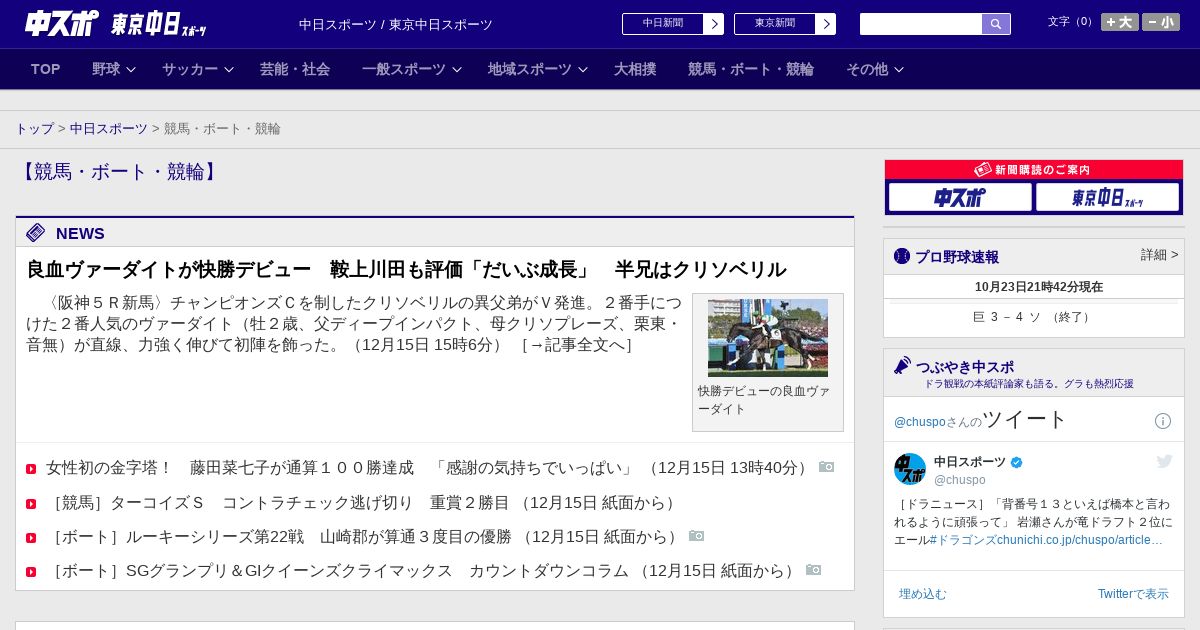Open the サッカー menu label
This screenshot has width=1200, height=630.
[x=190, y=69]
